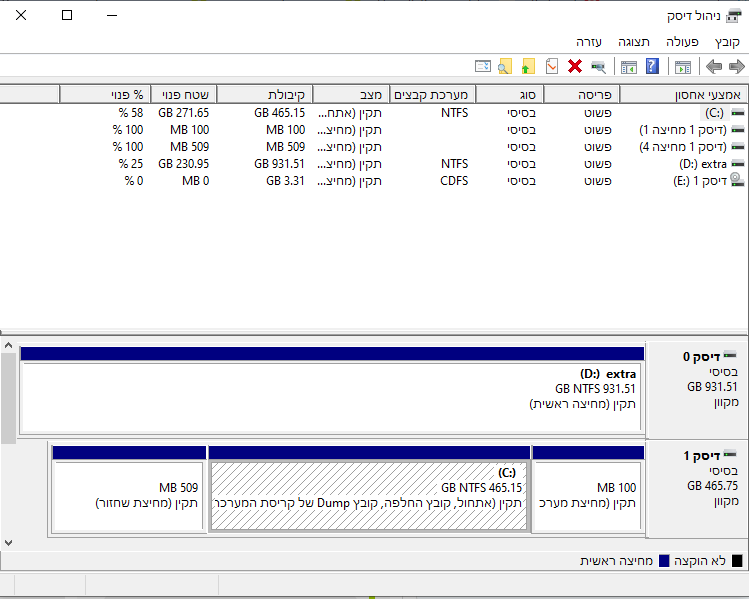Click the drive icon of (D:) extra row
749x599 pixels.
click(738, 163)
